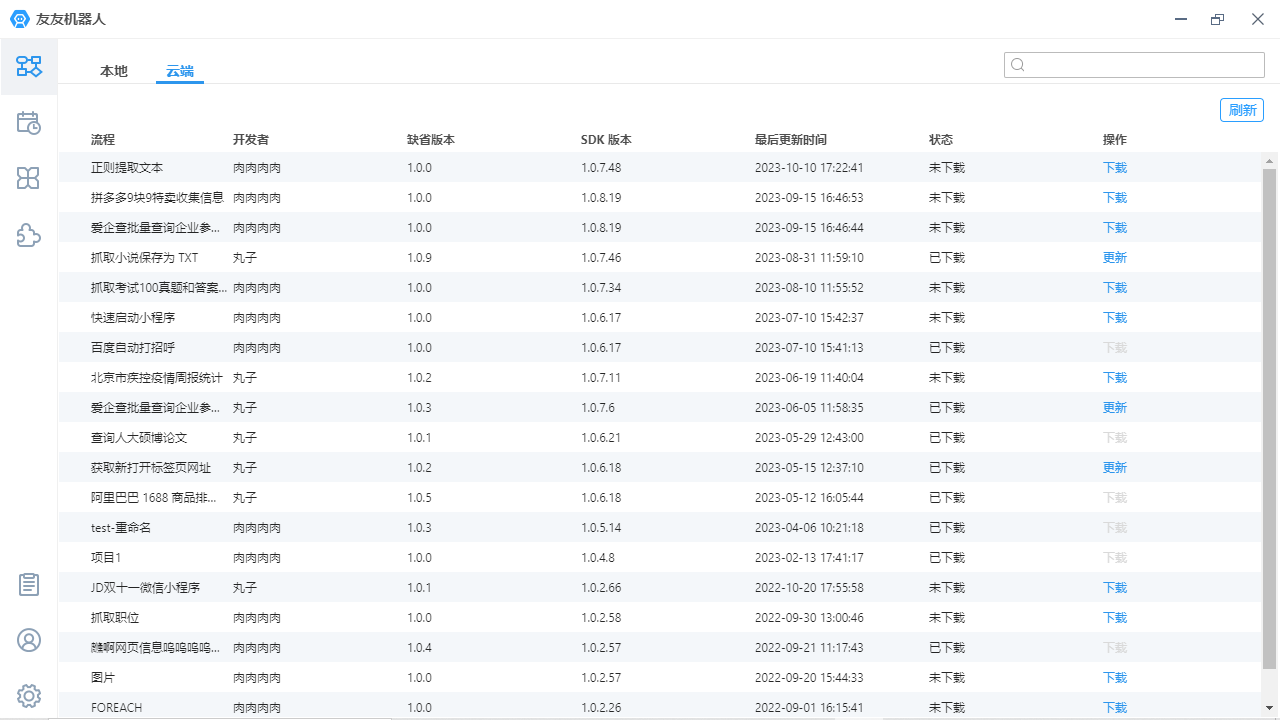1280x720 pixels.
Task: Download the 快速启动小程序 workflow
Action: point(1114,318)
